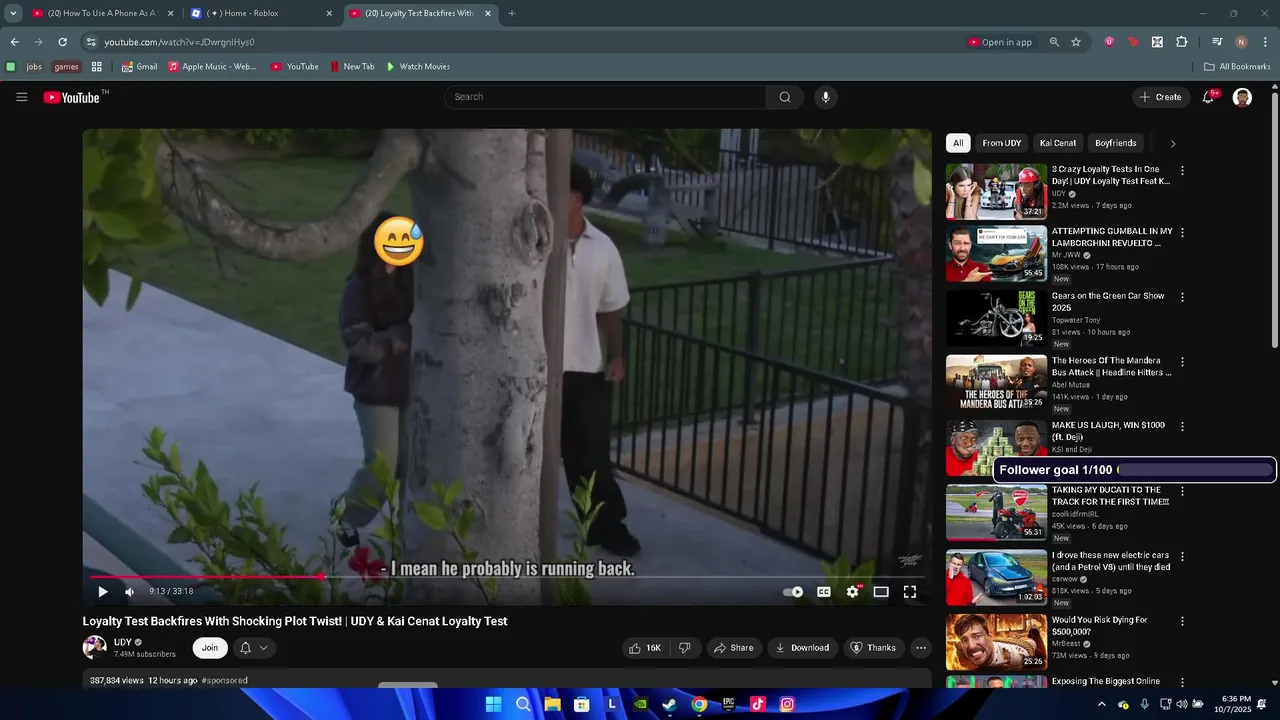Click the Create button

pos(1160,97)
